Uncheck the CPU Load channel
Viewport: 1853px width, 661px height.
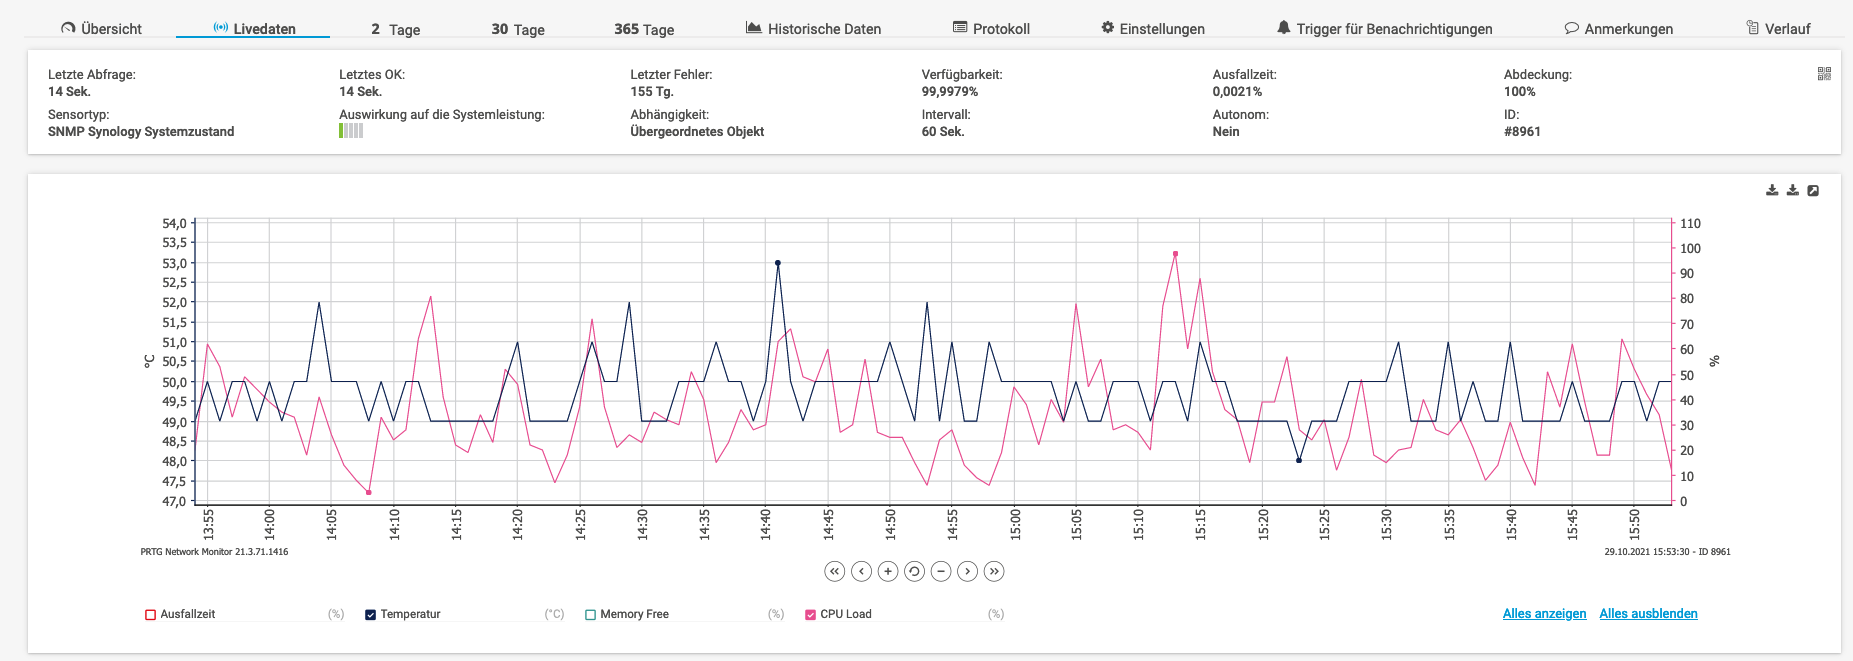tap(811, 615)
